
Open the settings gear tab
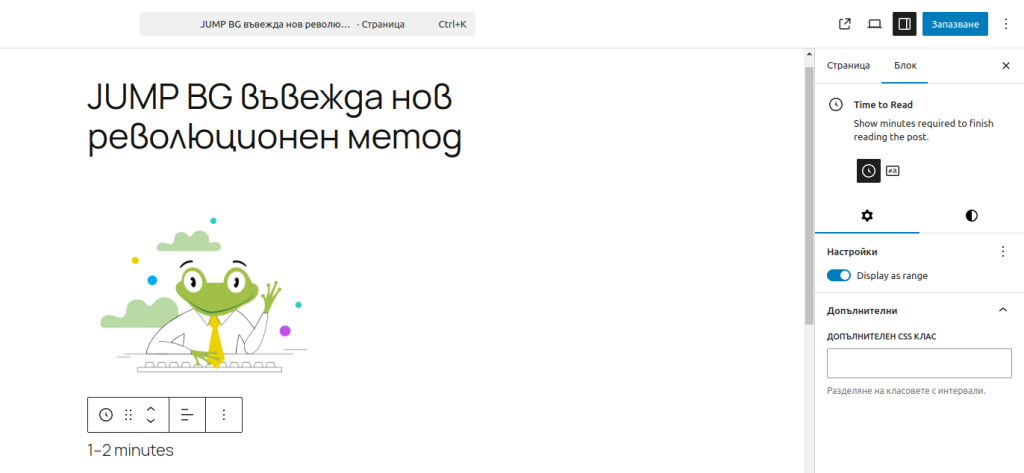pos(867,216)
